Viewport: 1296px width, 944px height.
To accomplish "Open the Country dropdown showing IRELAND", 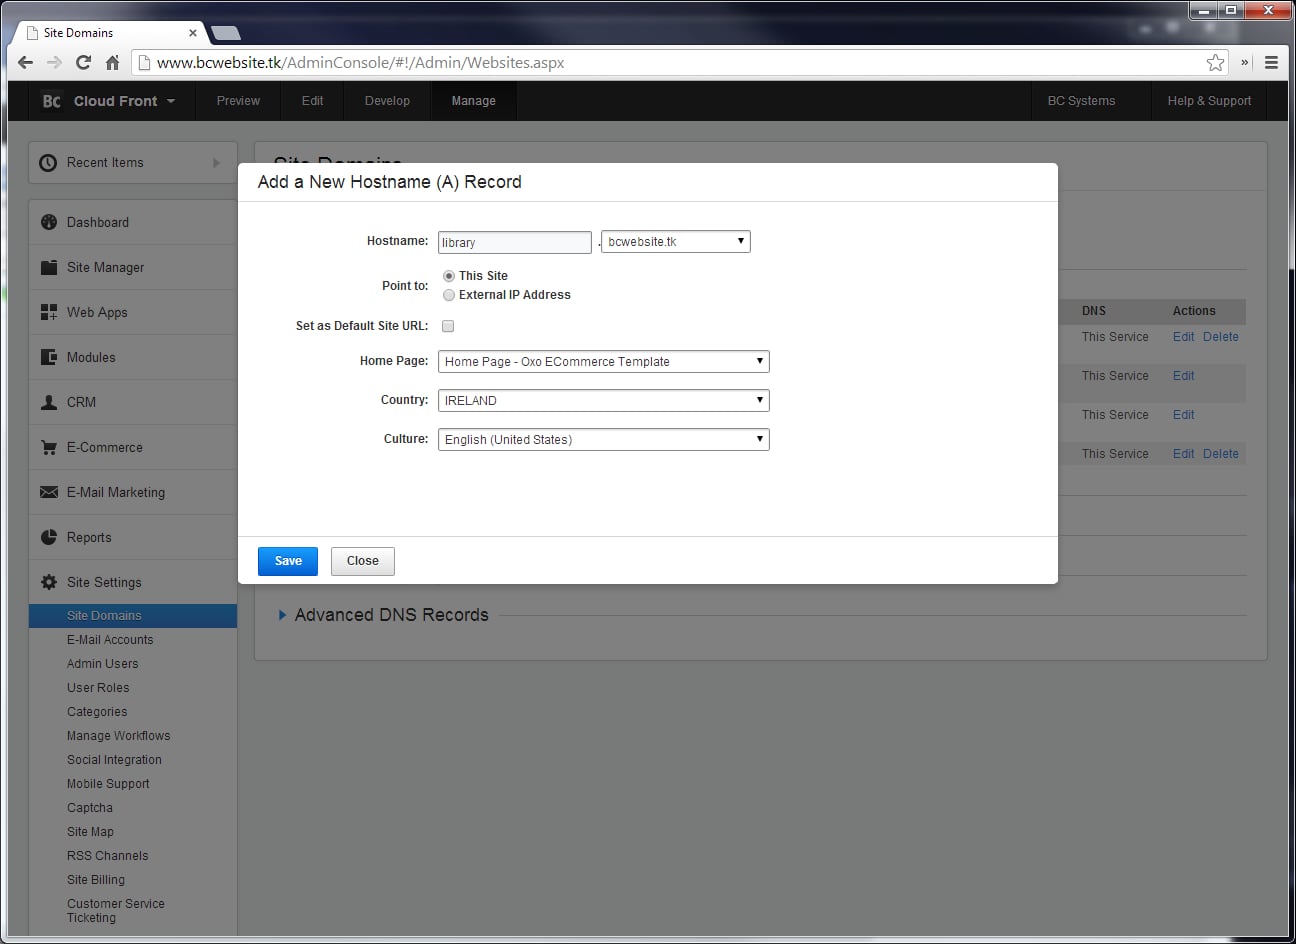I will click(604, 401).
